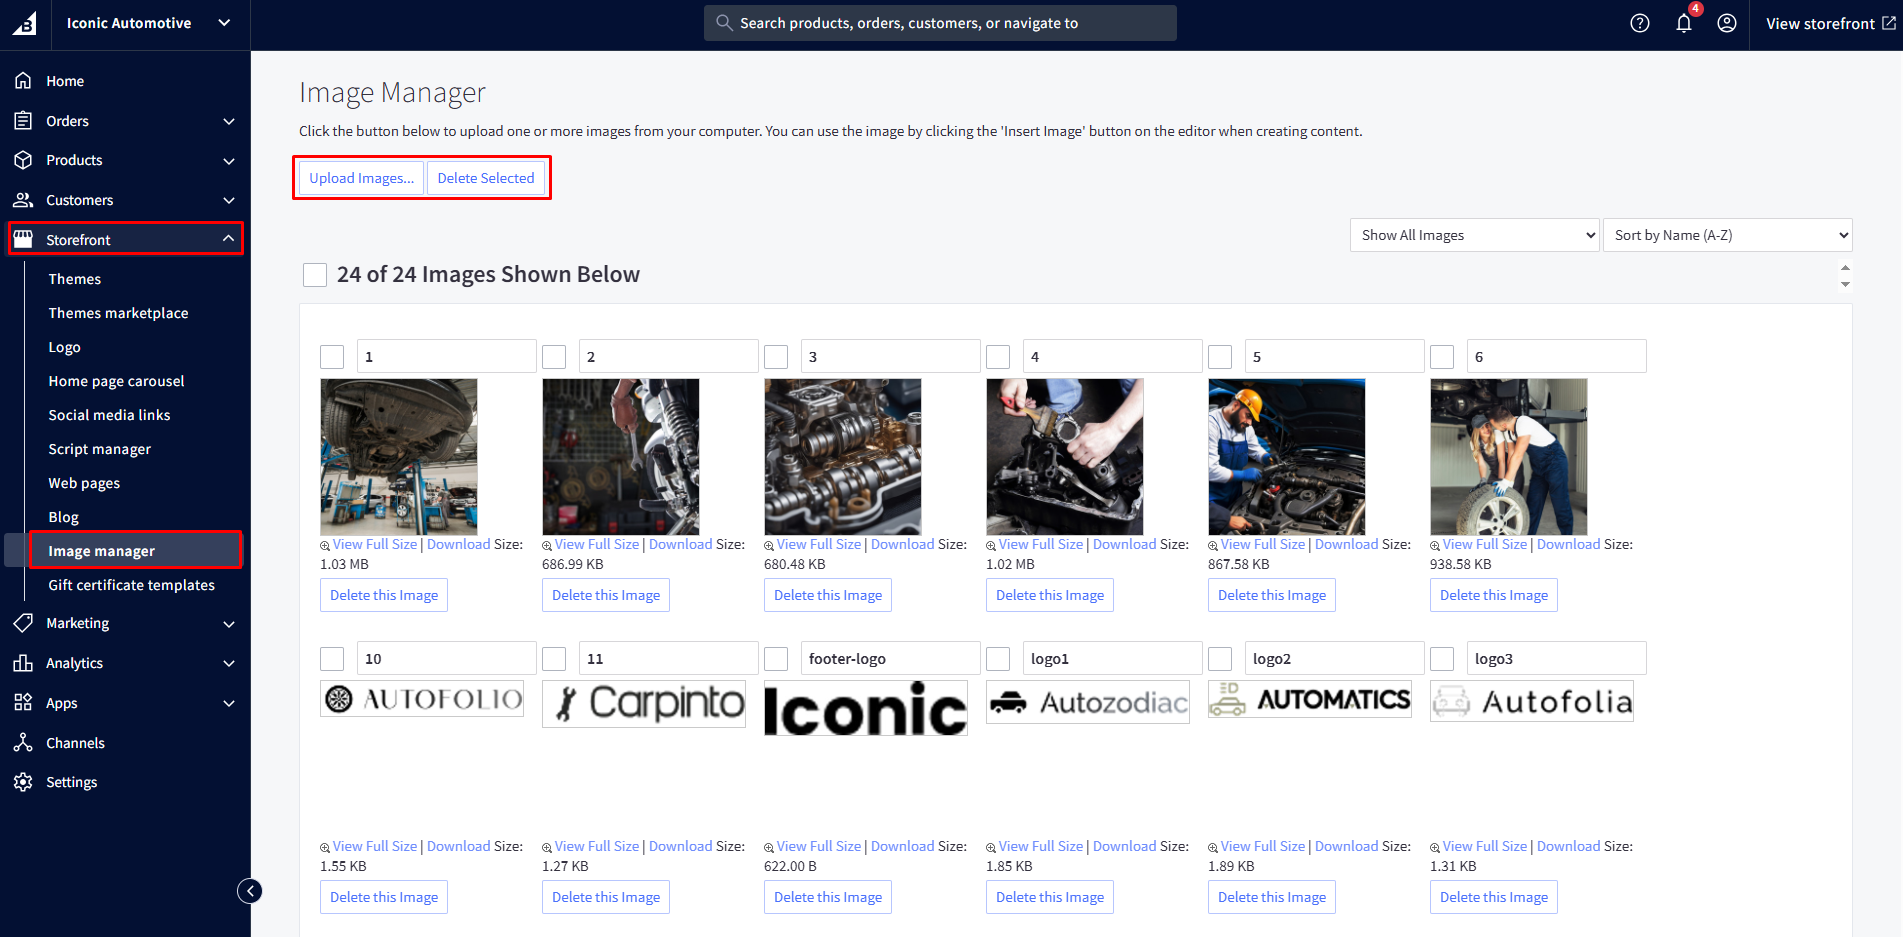Go to Script manager in the sidebar
Viewport: 1903px width, 937px height.
[100, 449]
